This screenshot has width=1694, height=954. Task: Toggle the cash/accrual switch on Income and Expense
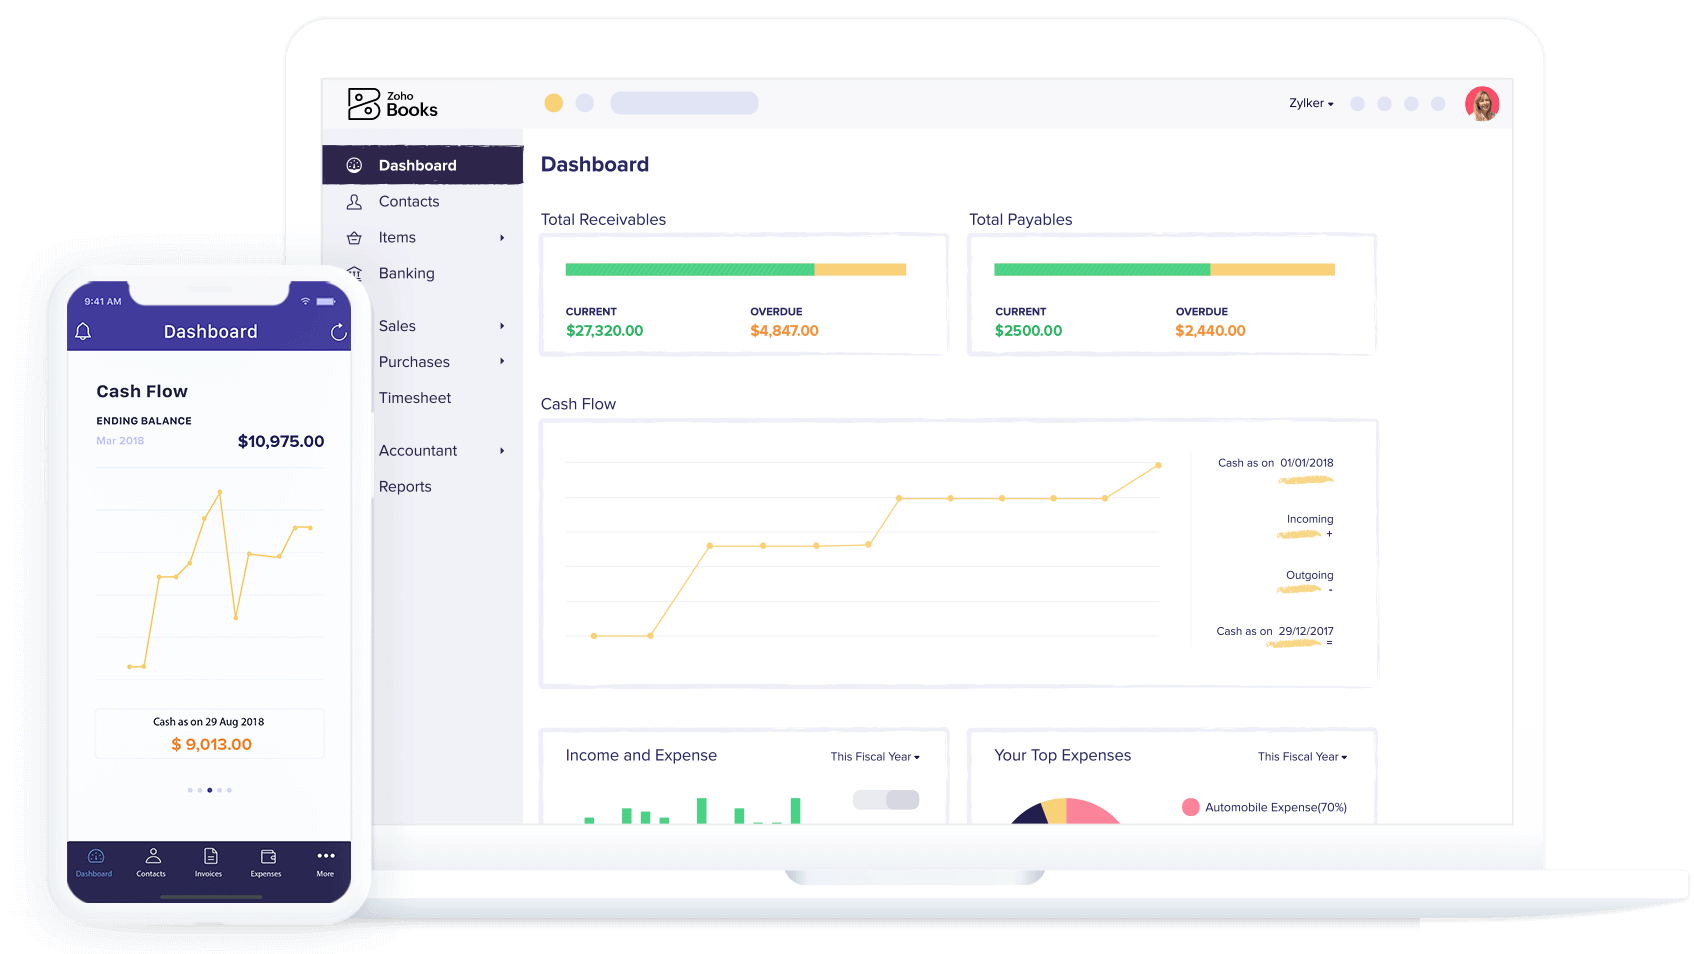886,800
